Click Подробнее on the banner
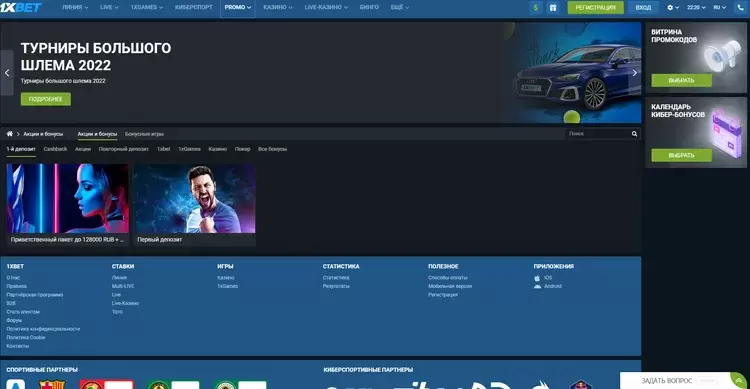The height and width of the screenshot is (389, 750). click(x=46, y=99)
